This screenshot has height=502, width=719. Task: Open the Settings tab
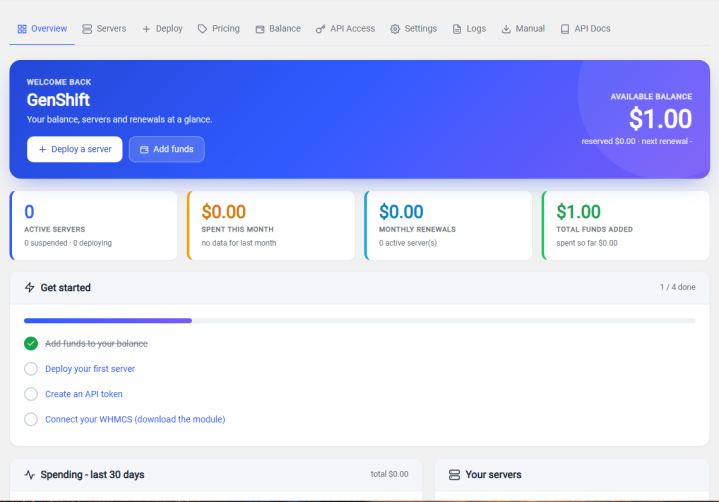414,29
